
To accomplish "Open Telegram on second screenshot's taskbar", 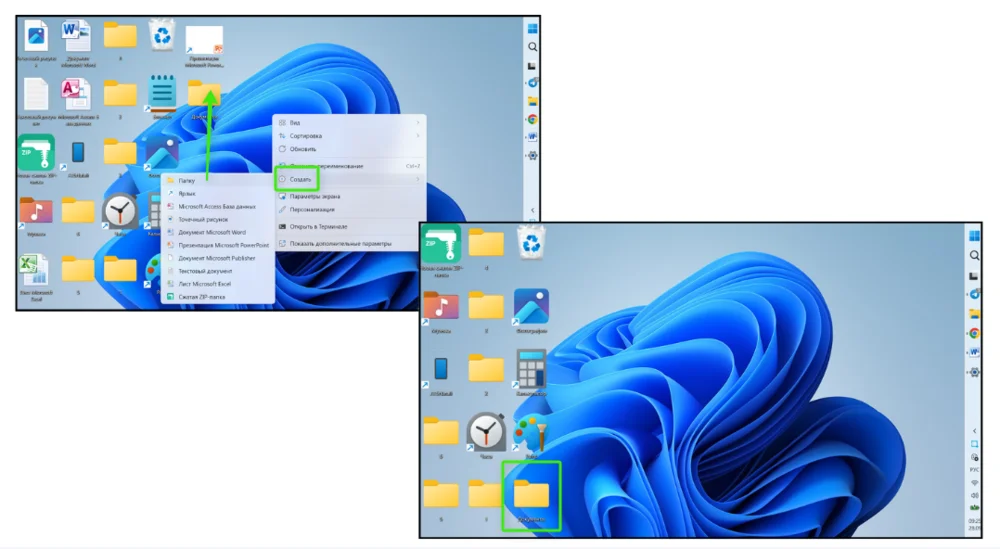I will pyautogui.click(x=974, y=295).
